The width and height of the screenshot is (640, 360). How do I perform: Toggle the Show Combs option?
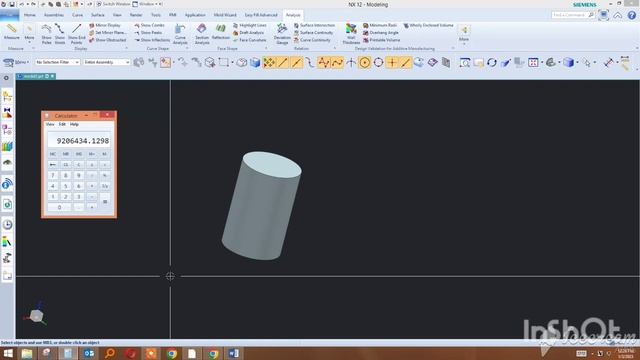click(149, 25)
